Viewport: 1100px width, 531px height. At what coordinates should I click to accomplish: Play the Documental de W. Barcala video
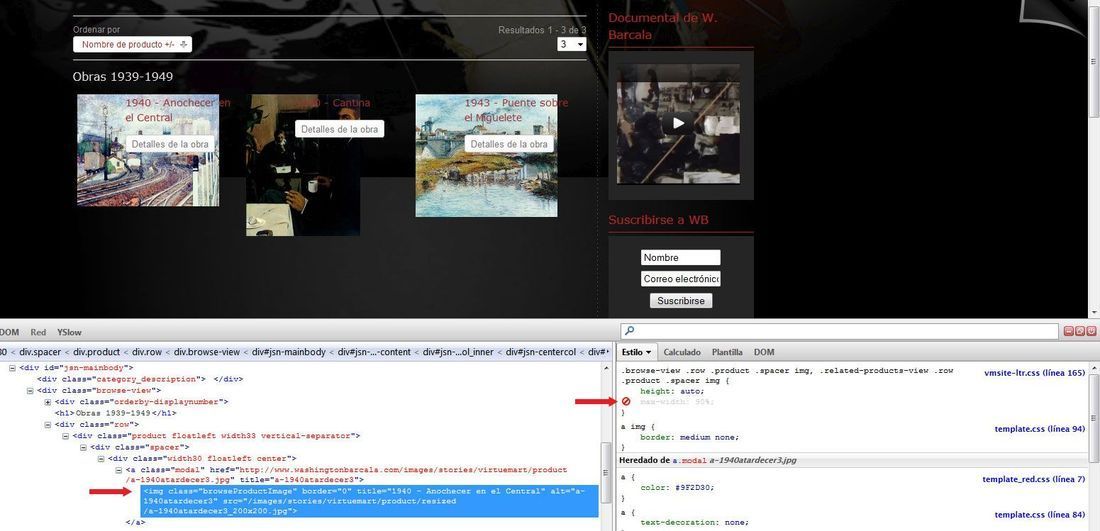pyautogui.click(x=678, y=123)
